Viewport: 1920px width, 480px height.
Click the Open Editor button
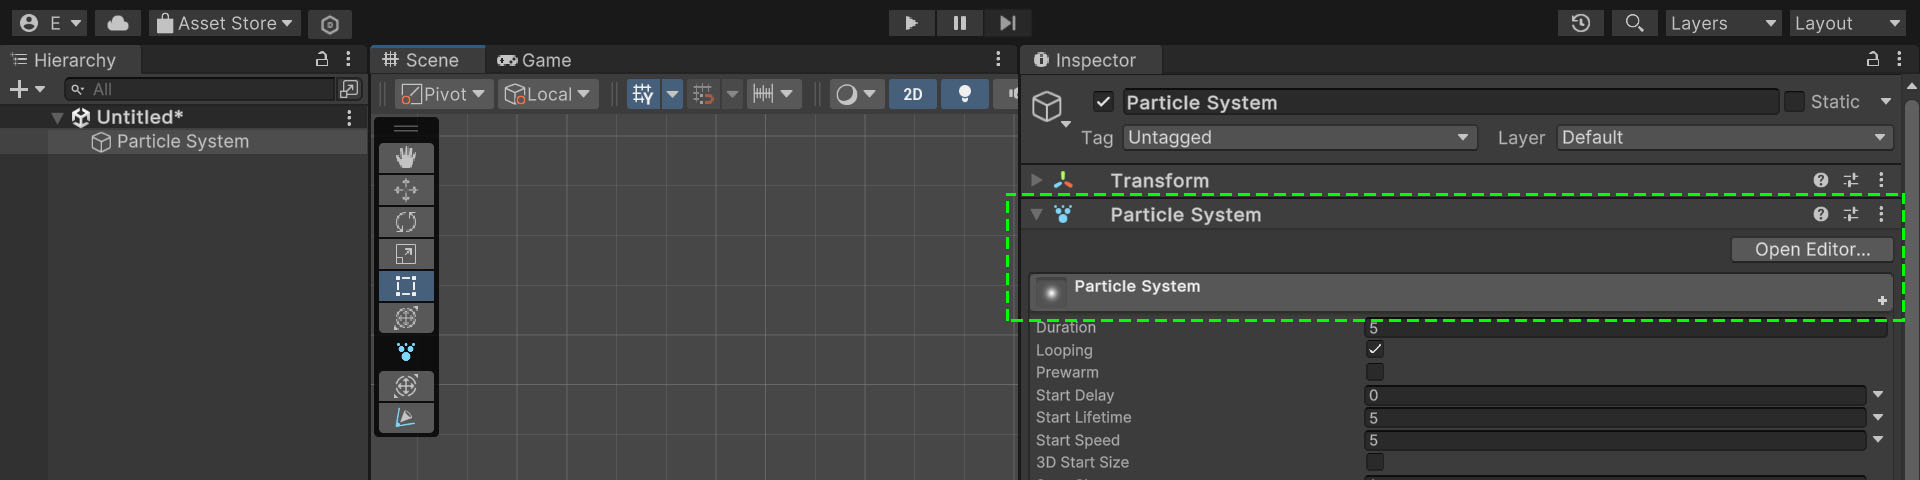[1812, 250]
